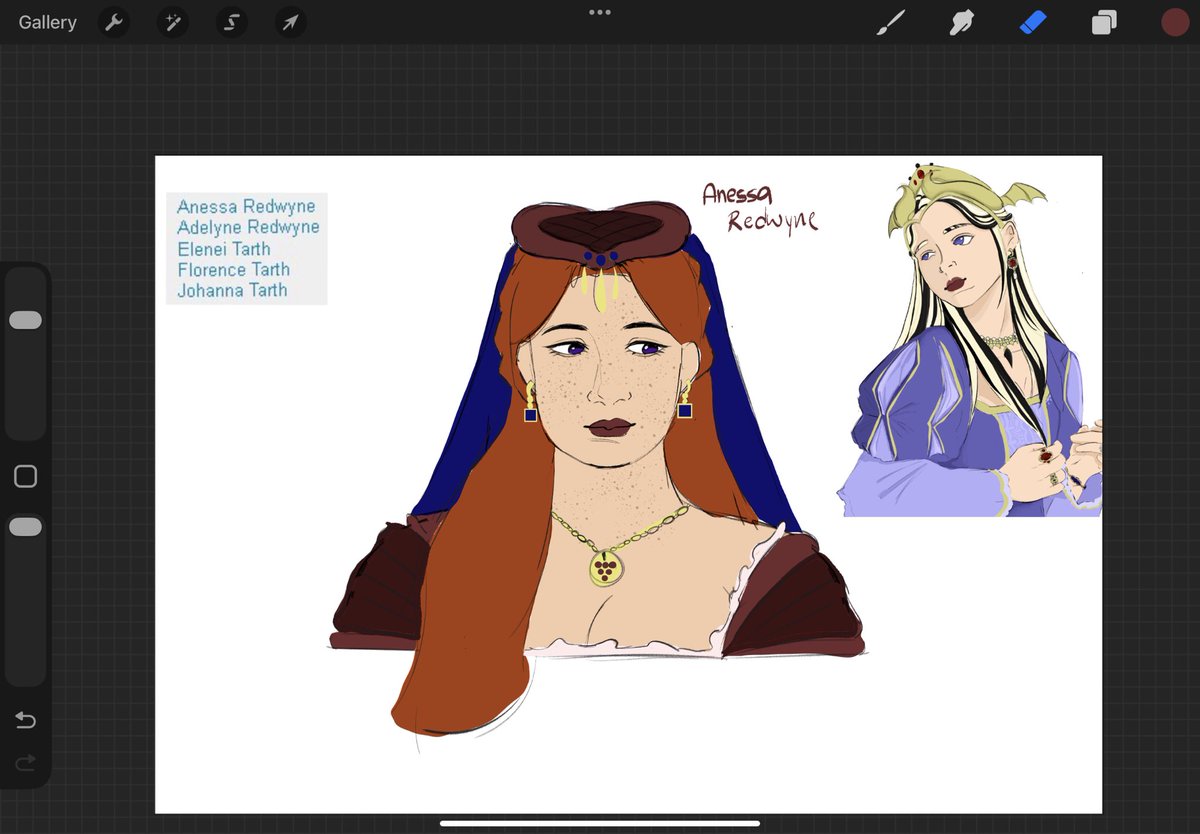Tap the brush opacity slider handle

25,526
